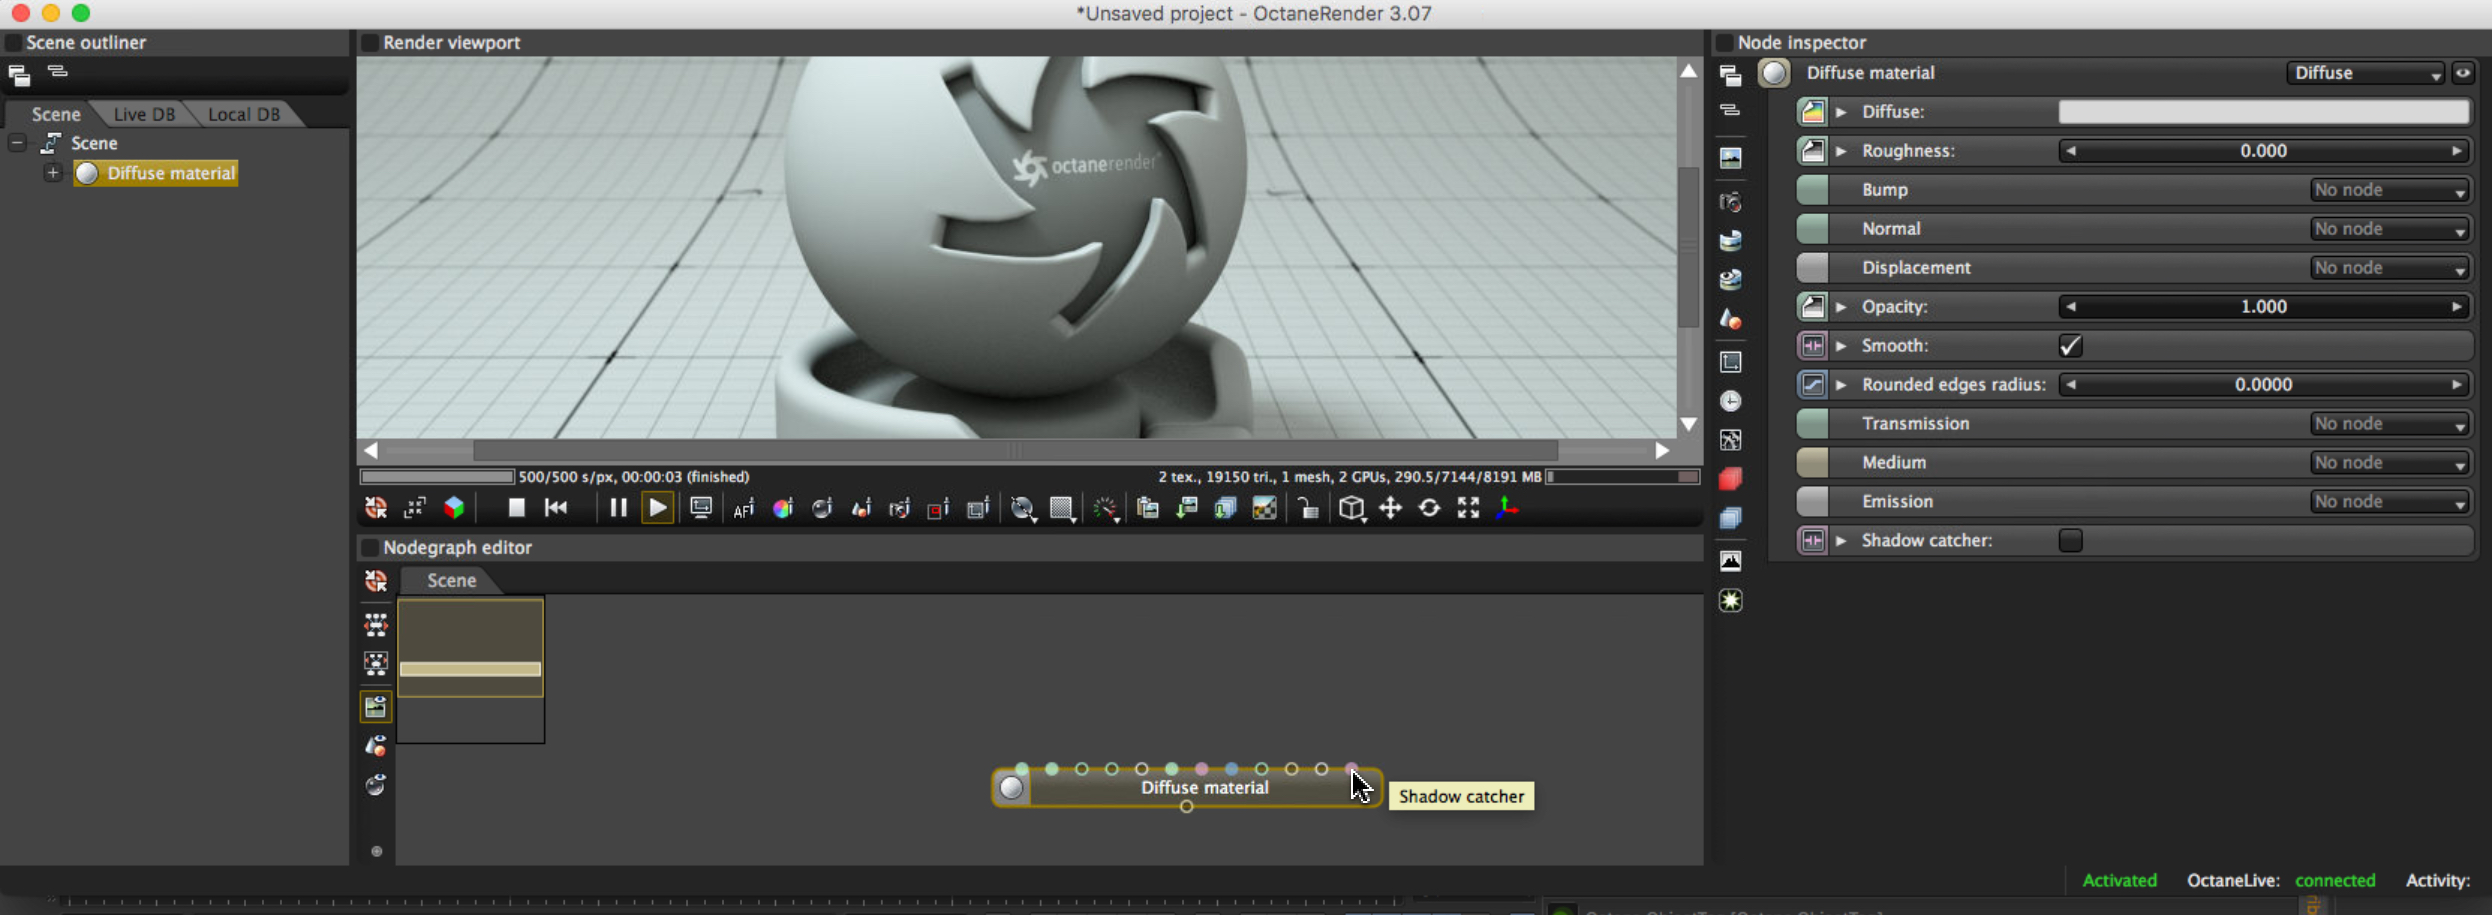The image size is (2492, 915).
Task: Click the save render image icon
Action: [1187, 509]
